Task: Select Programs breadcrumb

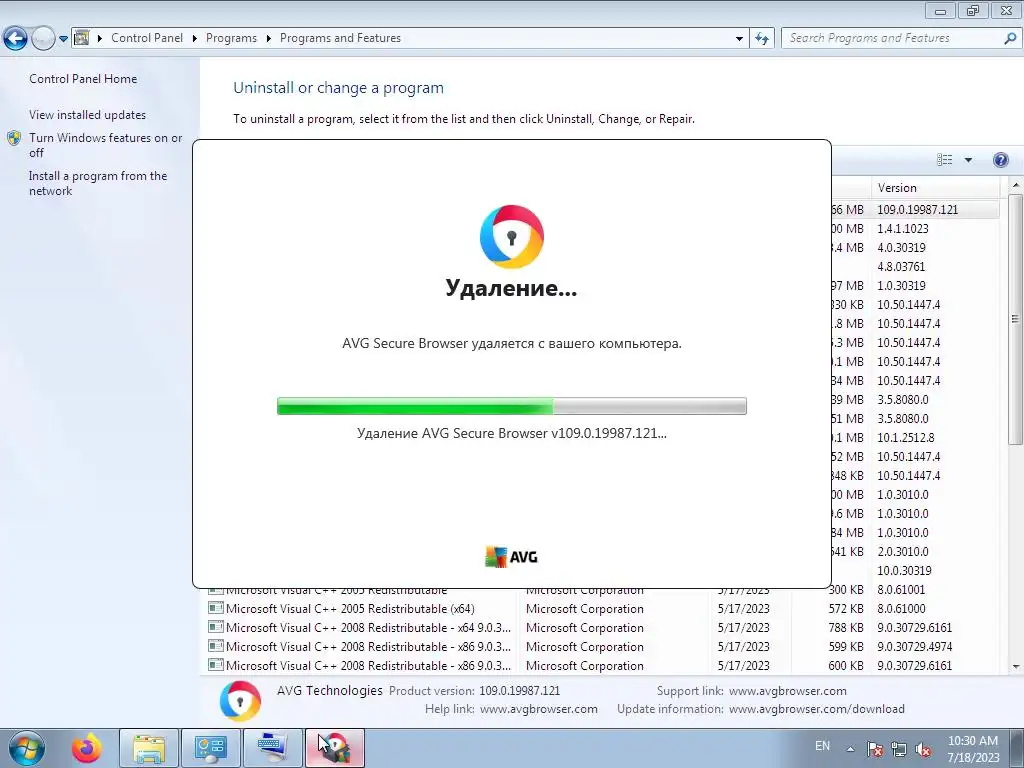Action: [231, 38]
